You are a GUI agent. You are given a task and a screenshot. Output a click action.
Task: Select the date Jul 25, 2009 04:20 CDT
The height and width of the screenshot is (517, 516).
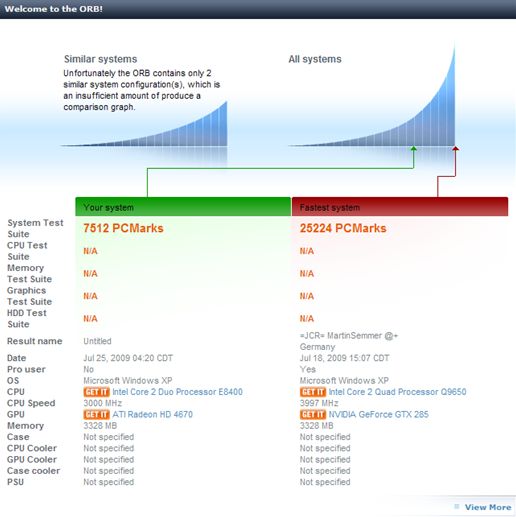[x=128, y=358]
